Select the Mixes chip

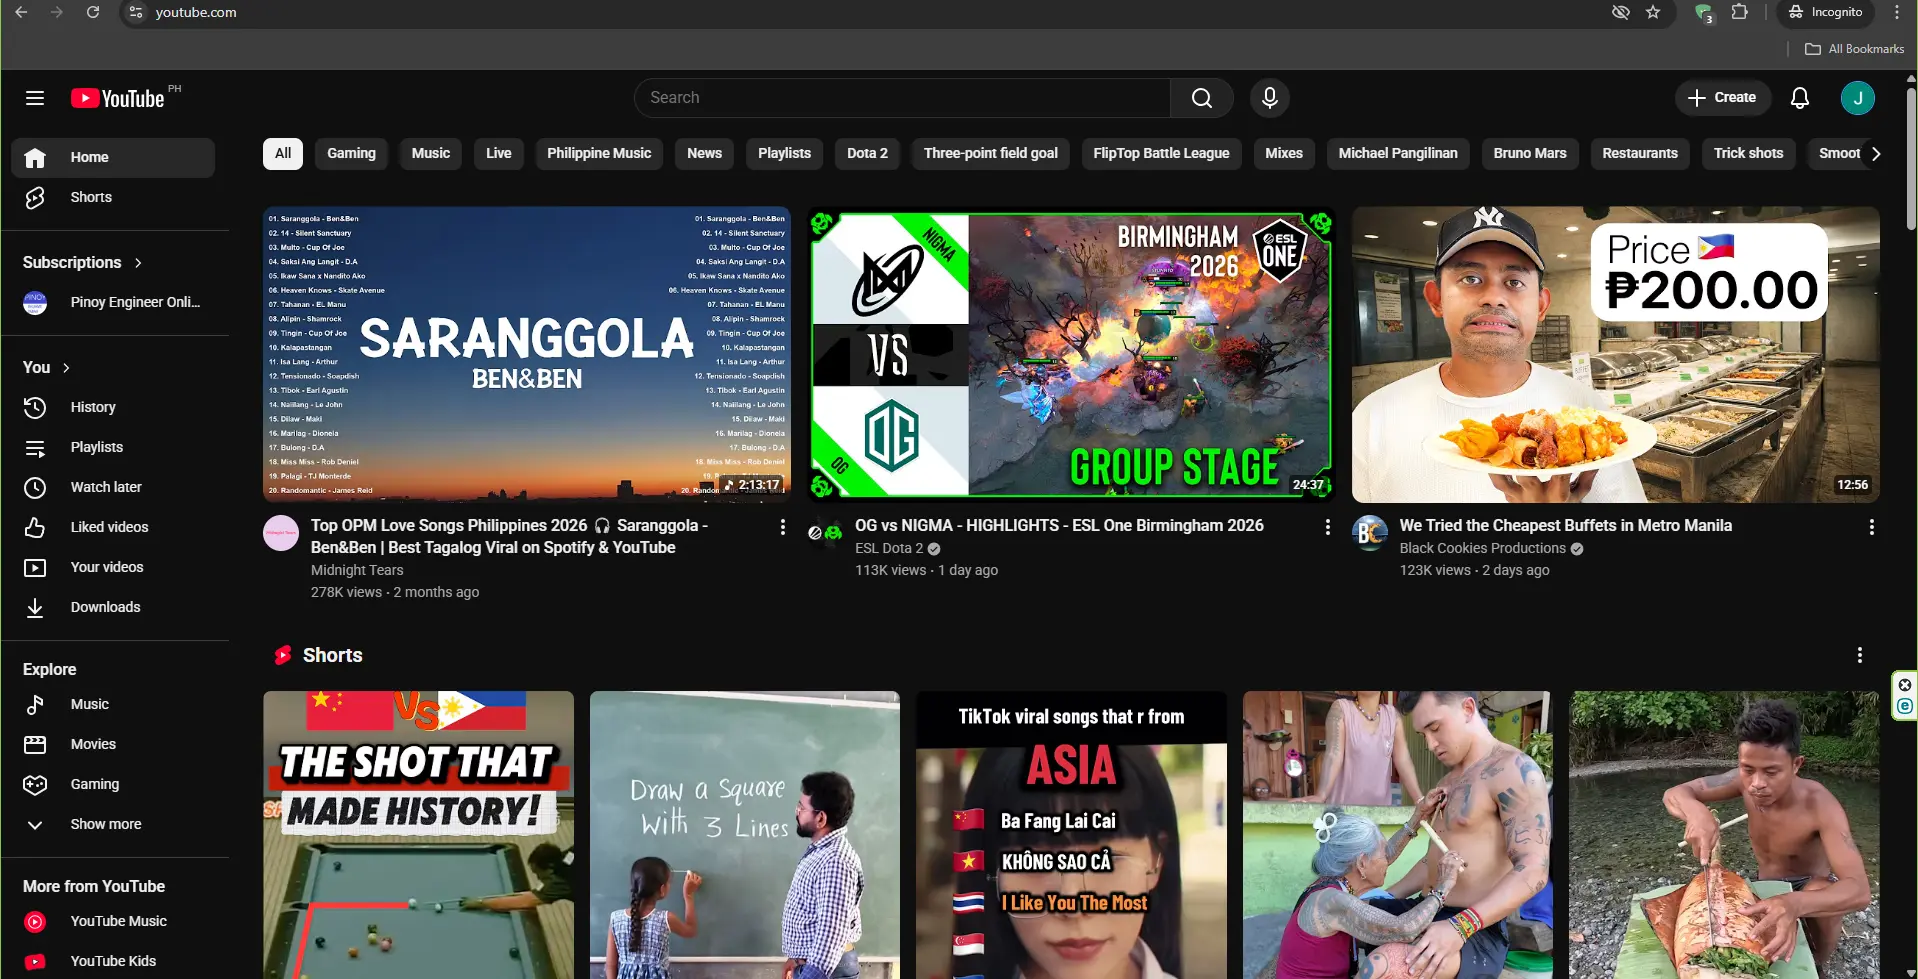pos(1284,153)
